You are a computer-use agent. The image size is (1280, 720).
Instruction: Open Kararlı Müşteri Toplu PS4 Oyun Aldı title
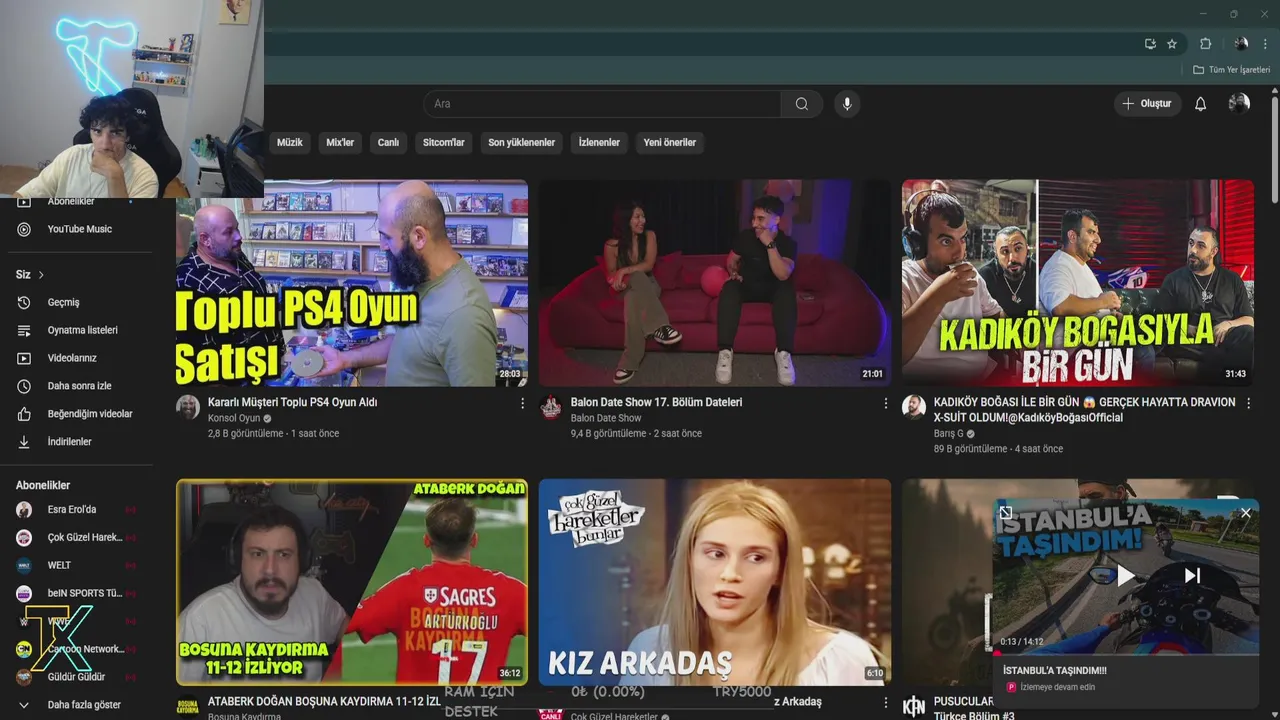[292, 402]
